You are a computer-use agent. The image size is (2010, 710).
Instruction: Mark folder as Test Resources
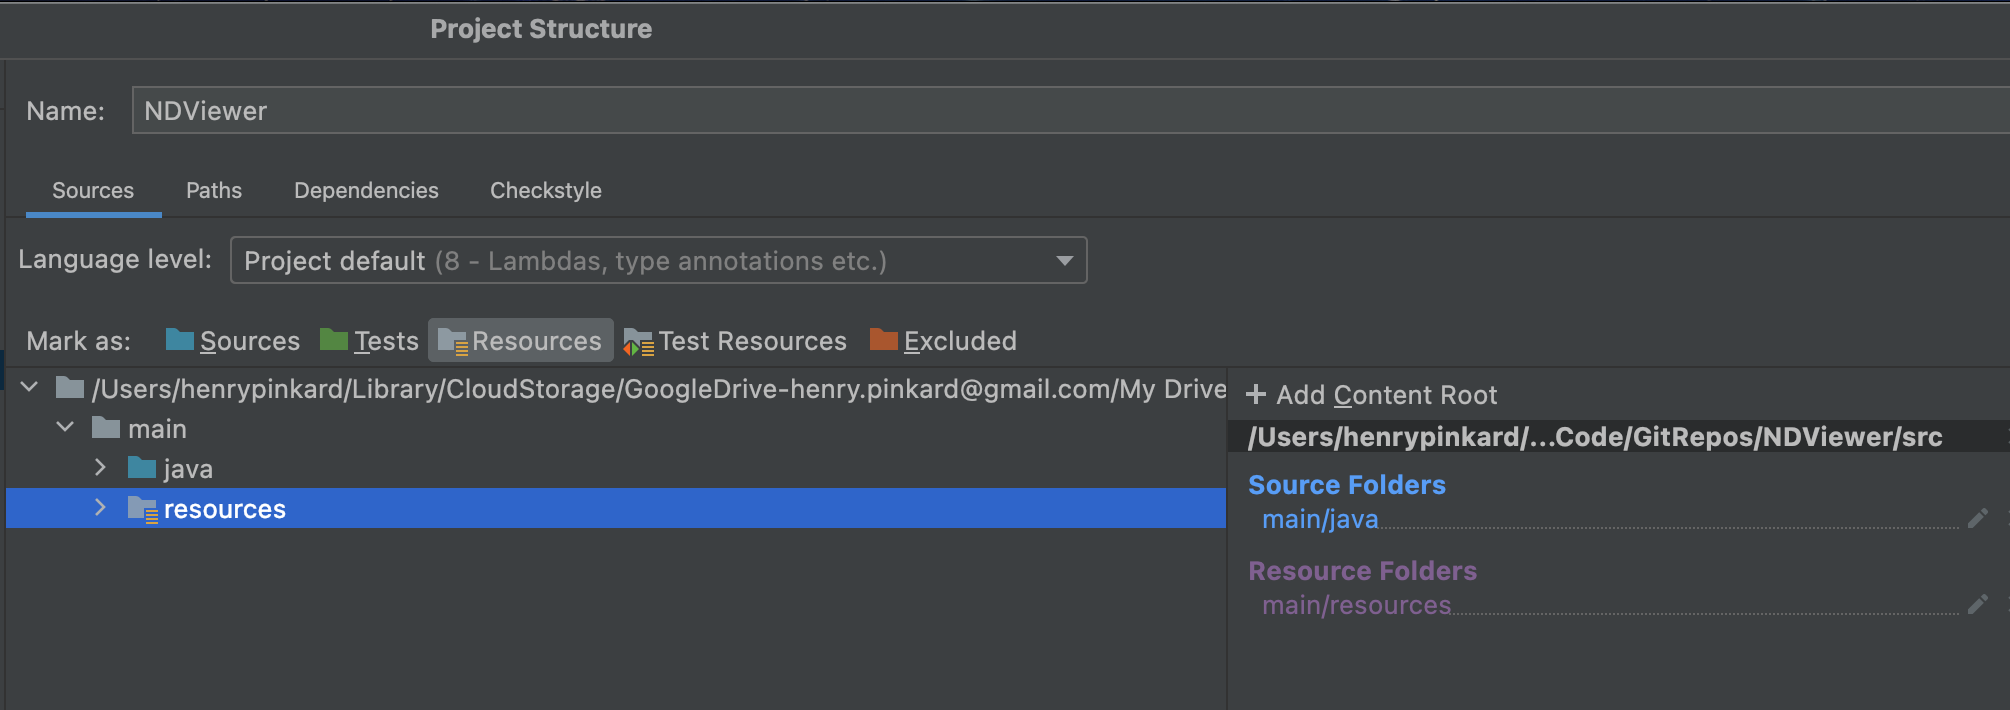pyautogui.click(x=735, y=341)
